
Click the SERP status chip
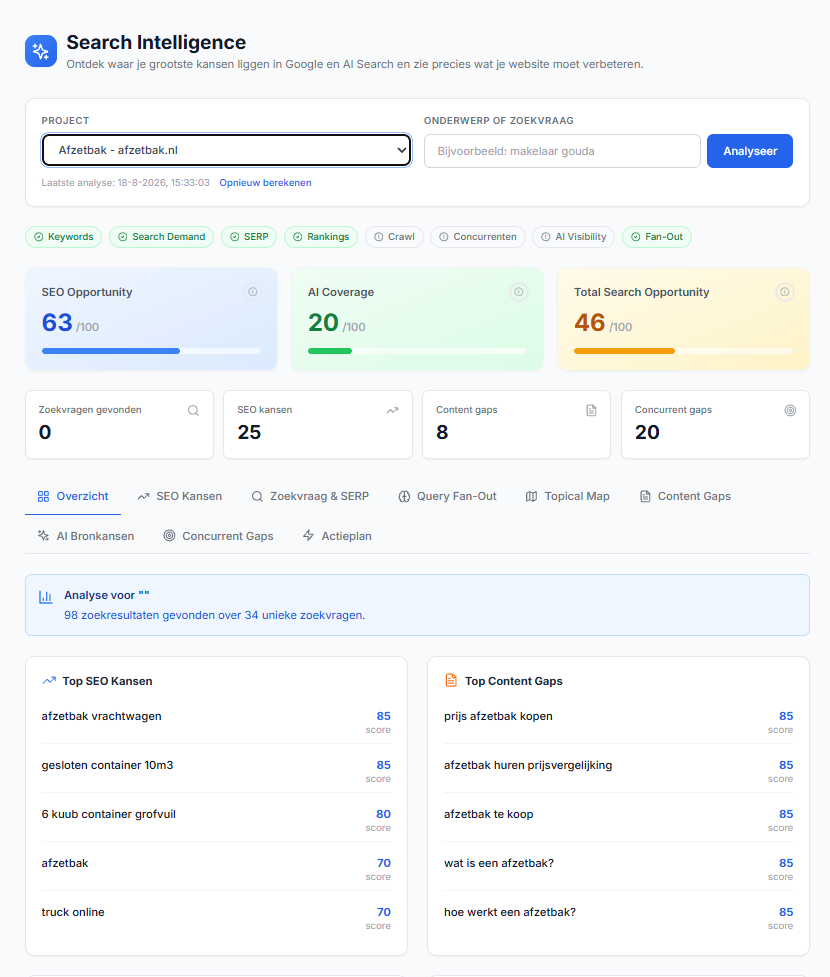pyautogui.click(x=249, y=237)
